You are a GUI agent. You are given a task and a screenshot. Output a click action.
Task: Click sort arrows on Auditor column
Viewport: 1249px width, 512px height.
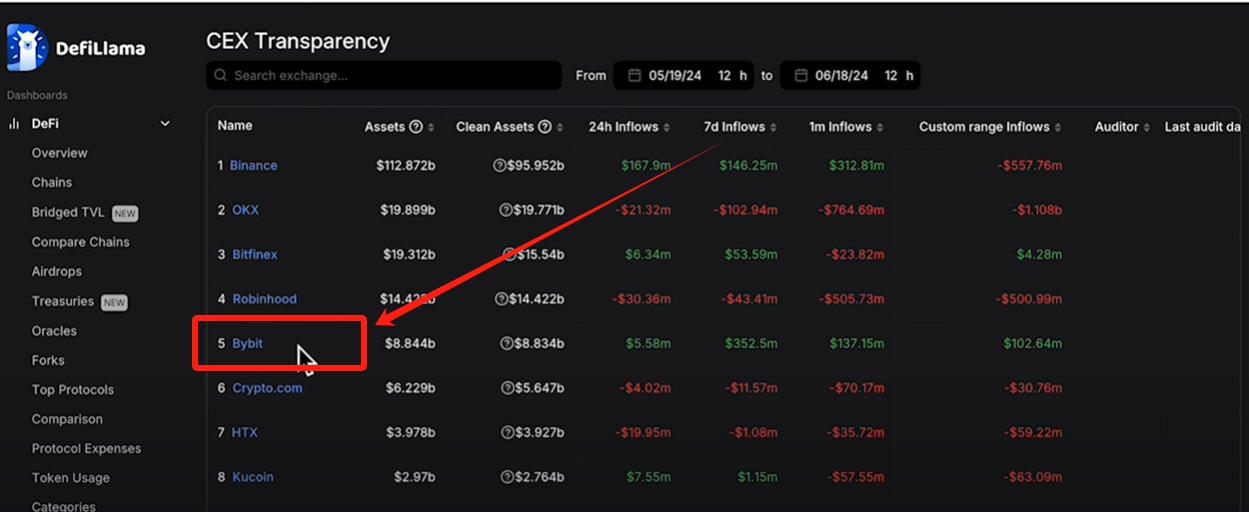(x=1147, y=128)
